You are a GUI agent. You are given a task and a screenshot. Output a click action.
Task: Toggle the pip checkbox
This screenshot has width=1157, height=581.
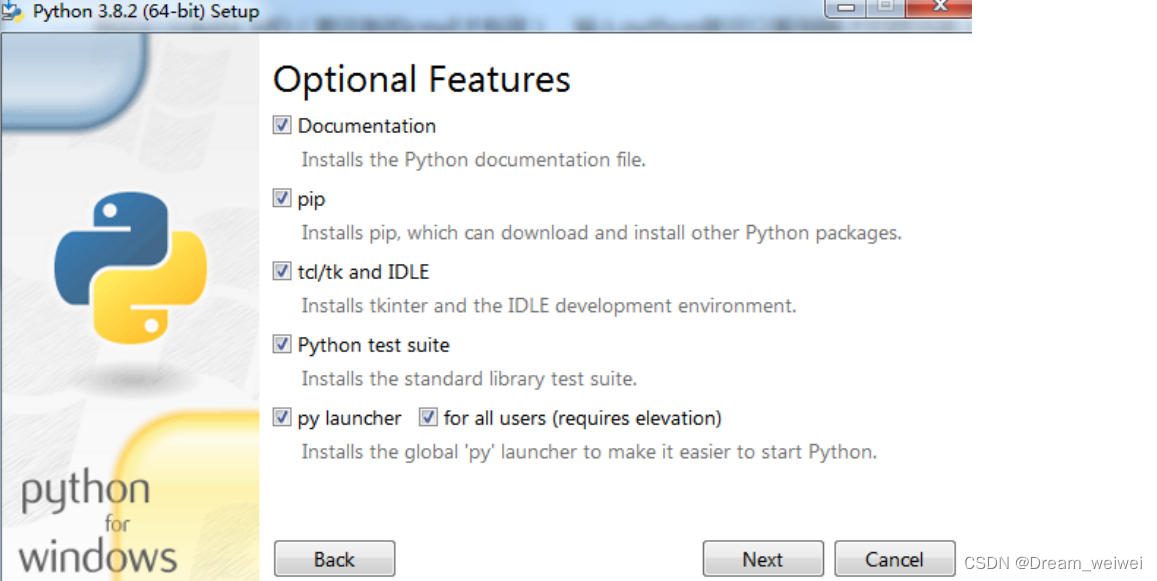(282, 198)
